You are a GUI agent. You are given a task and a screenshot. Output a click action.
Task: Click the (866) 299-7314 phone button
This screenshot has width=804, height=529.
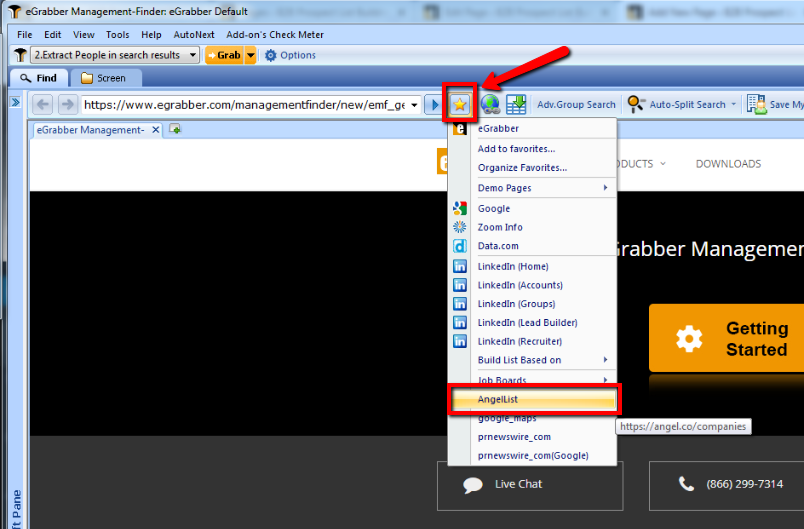[726, 484]
